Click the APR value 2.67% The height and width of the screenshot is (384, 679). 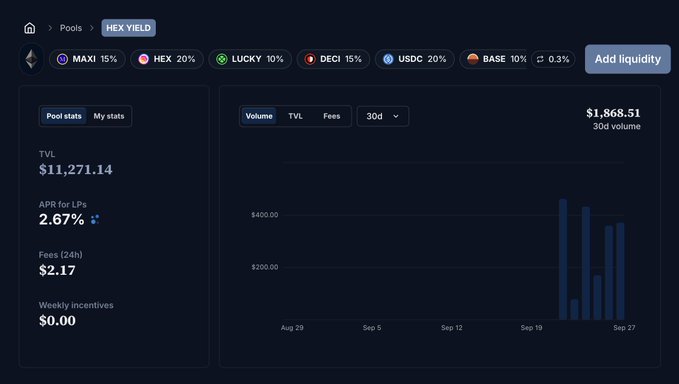click(61, 219)
